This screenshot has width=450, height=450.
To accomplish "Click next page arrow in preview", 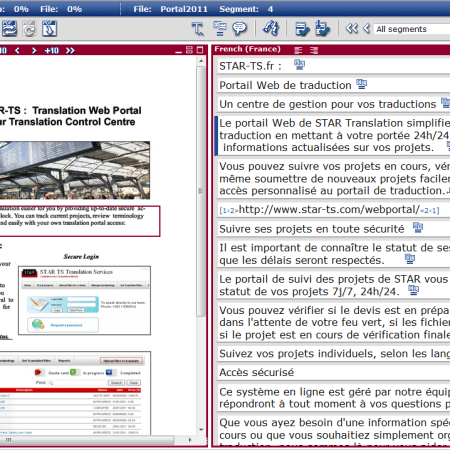I will pyautogui.click(x=34, y=50).
